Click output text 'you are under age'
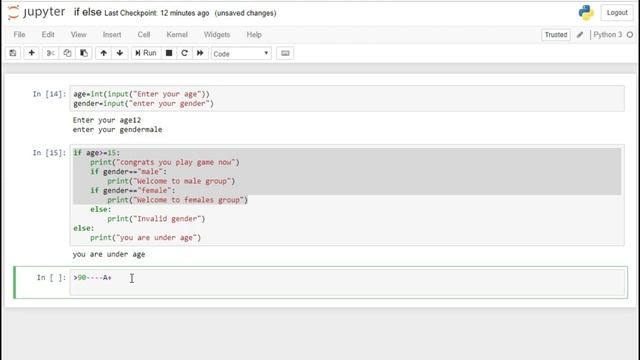Viewport: 640px width, 360px height. 109,254
